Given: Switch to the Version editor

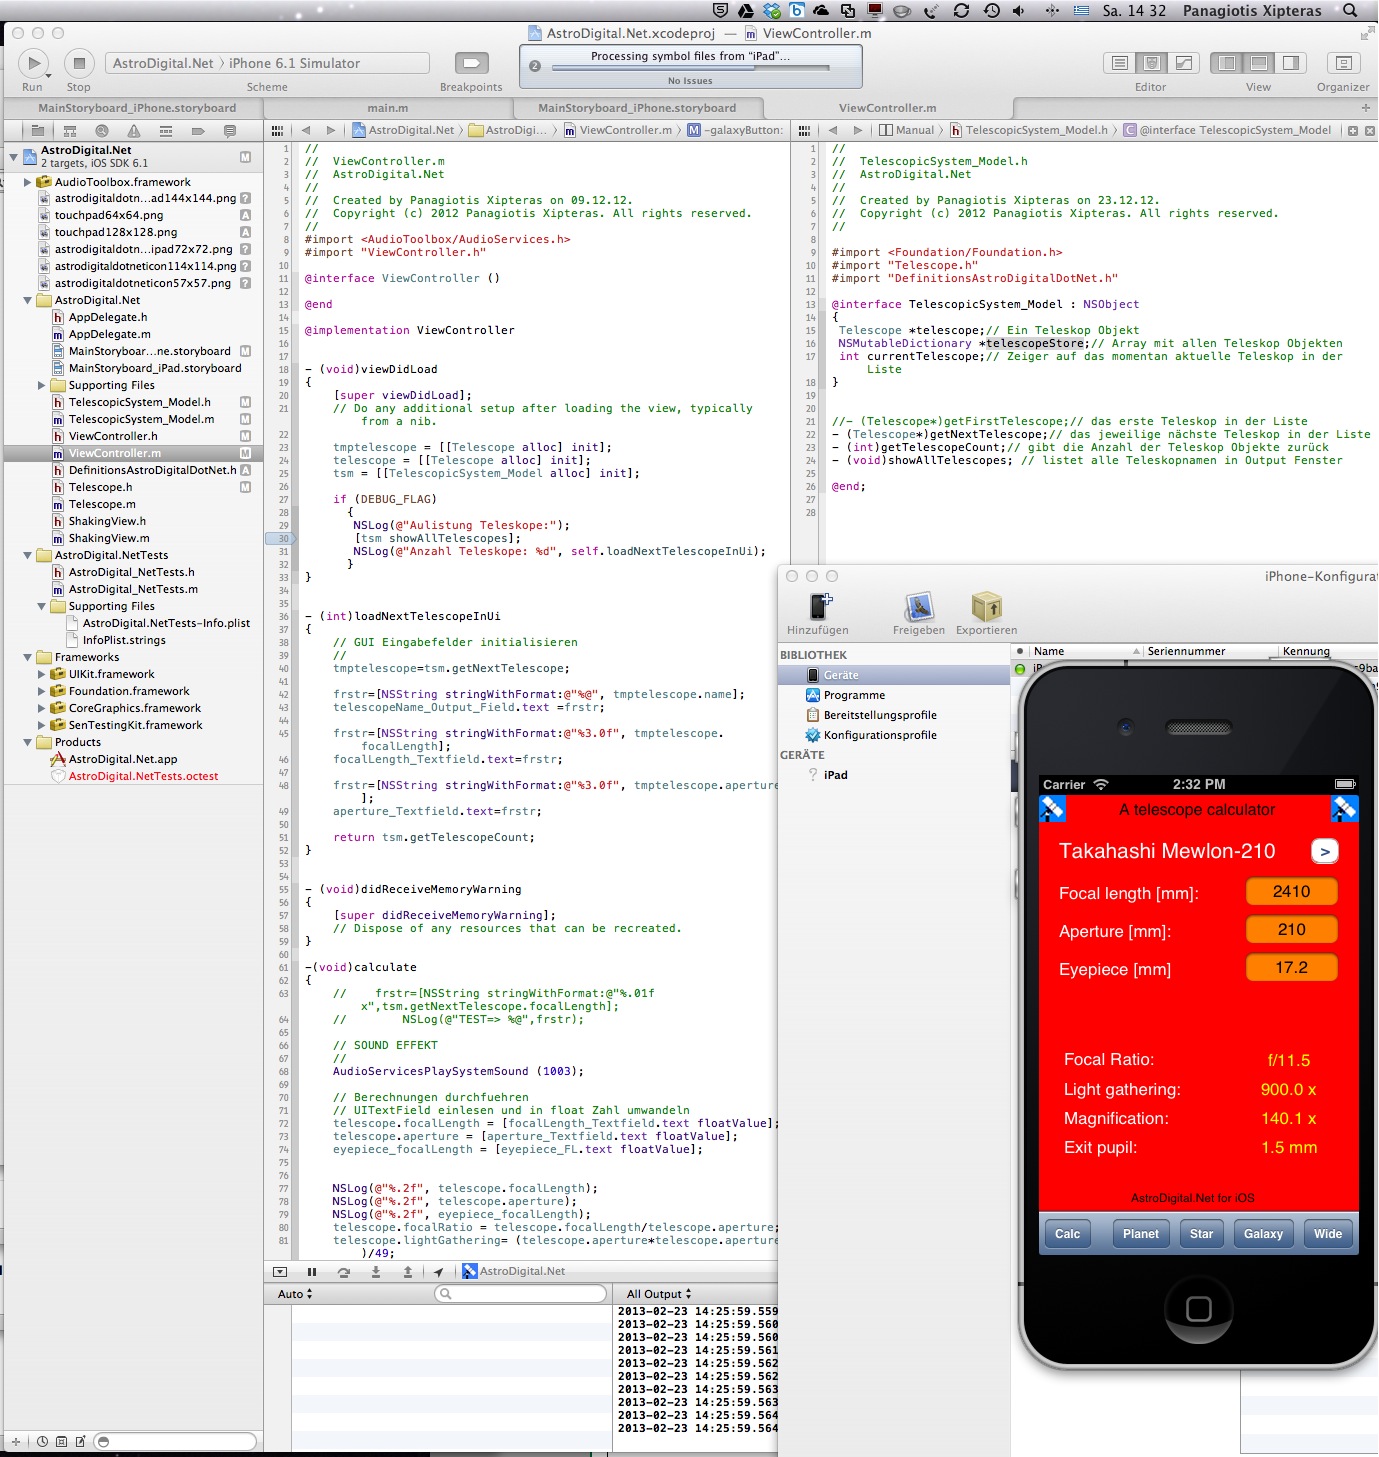Looking at the screenshot, I should tap(1184, 63).
